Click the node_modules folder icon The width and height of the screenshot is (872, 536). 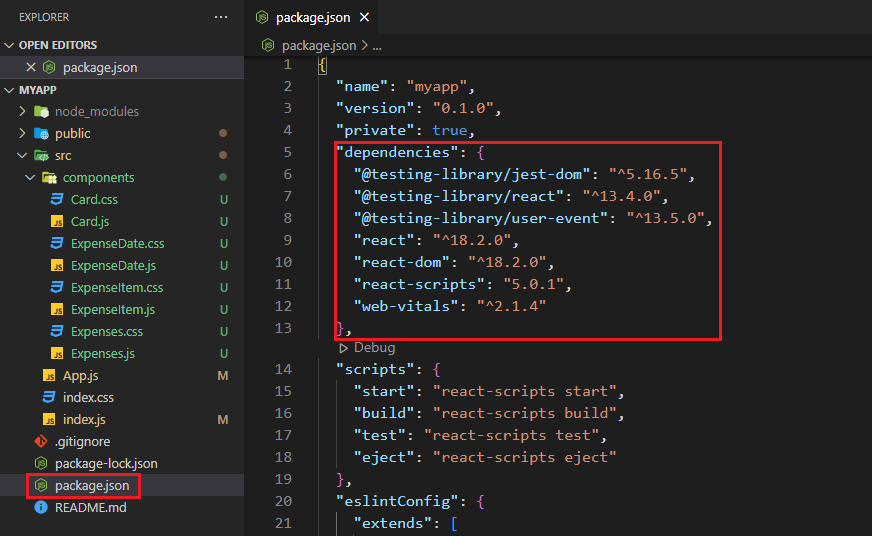click(42, 111)
